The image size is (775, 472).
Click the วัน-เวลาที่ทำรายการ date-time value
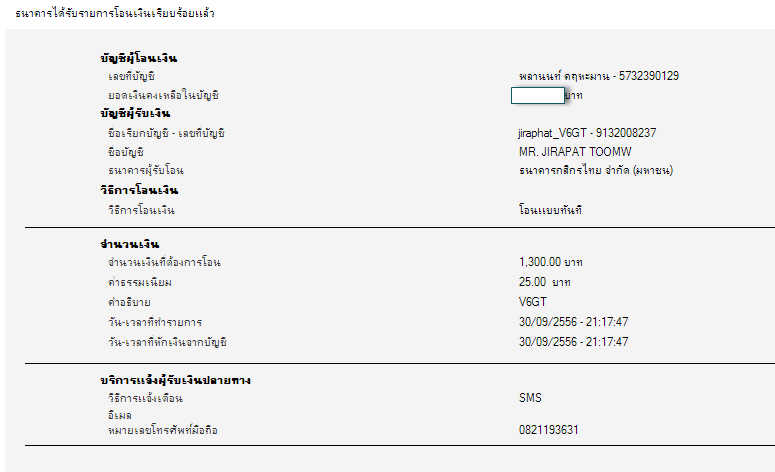(x=574, y=322)
